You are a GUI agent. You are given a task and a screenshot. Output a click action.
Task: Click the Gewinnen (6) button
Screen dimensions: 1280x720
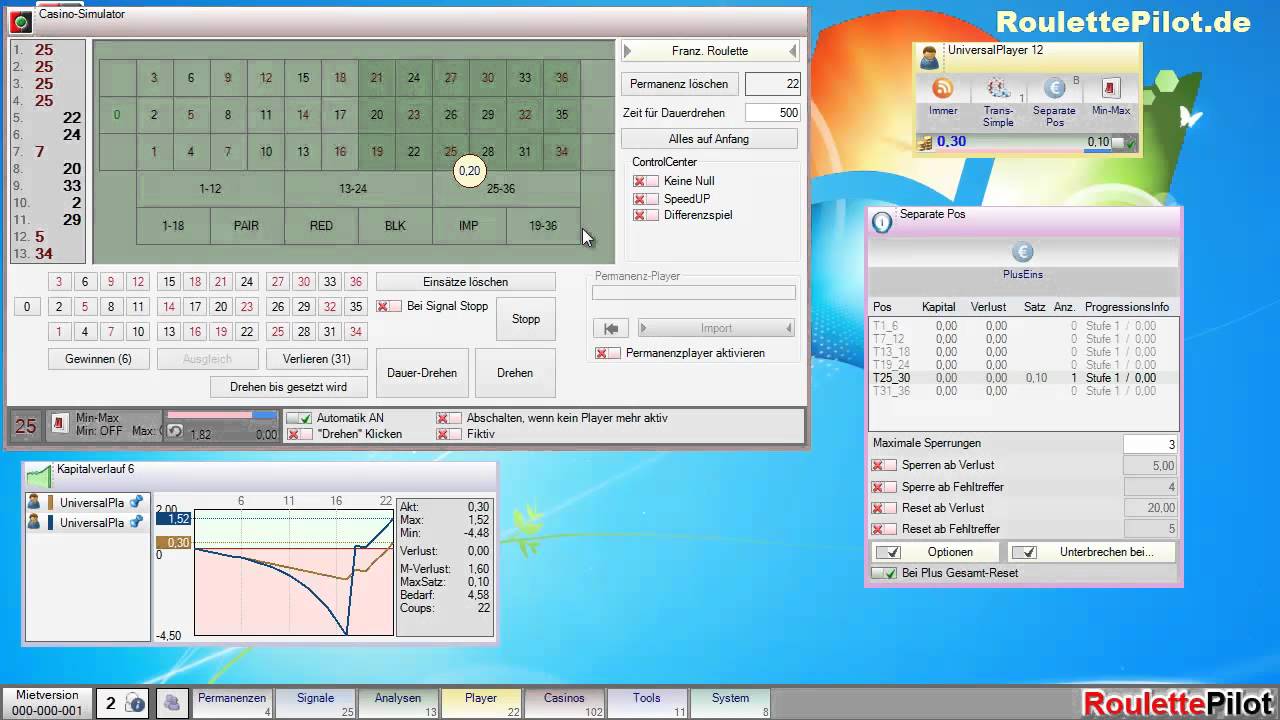[98, 359]
